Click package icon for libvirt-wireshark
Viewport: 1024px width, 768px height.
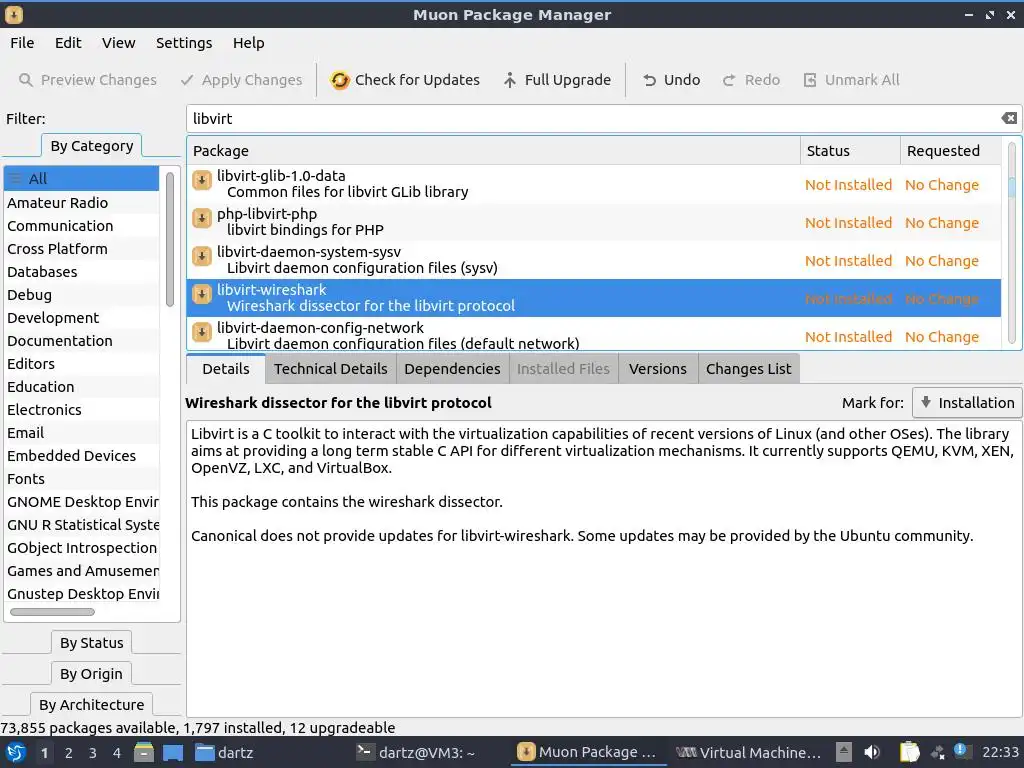(x=202, y=295)
